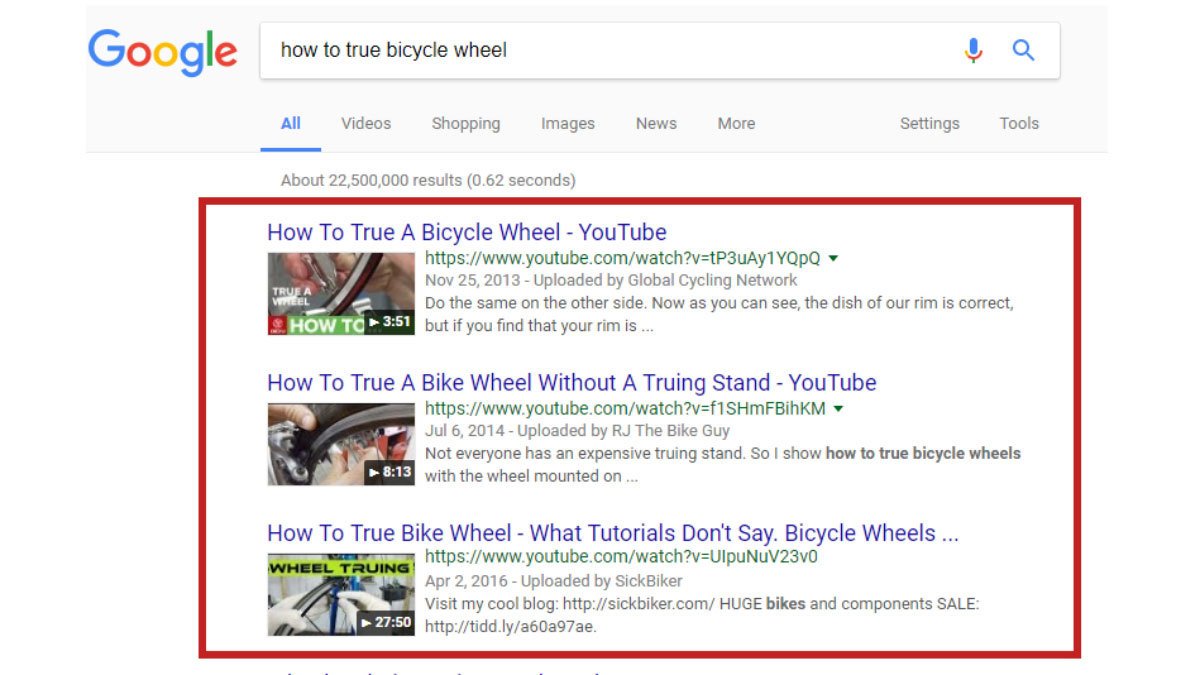
Task: Switch to the Shopping tab
Action: click(x=466, y=123)
